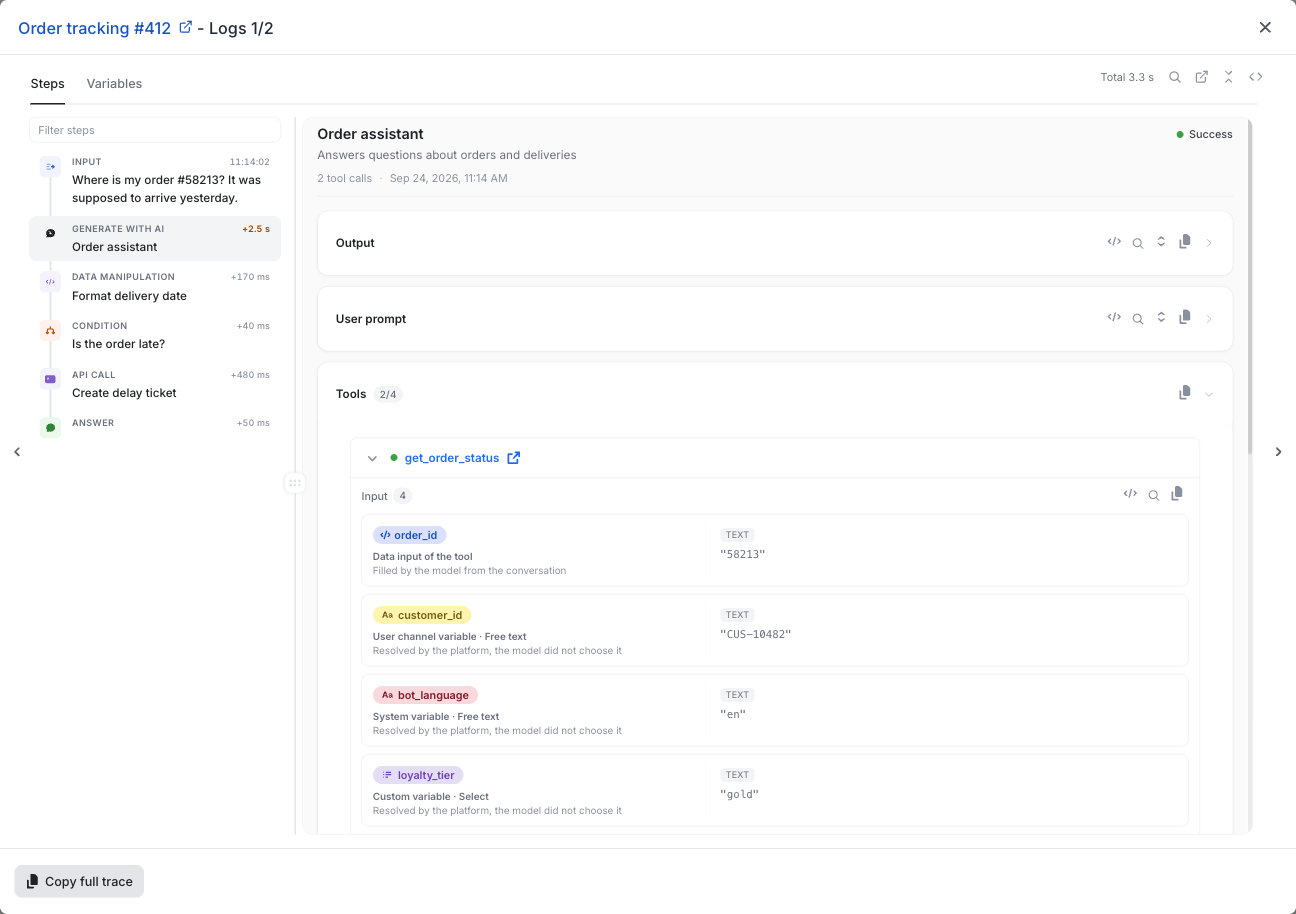Viewport: 1296px width, 914px height.
Task: Expand or collapse the Output section height
Action: click(1161, 242)
